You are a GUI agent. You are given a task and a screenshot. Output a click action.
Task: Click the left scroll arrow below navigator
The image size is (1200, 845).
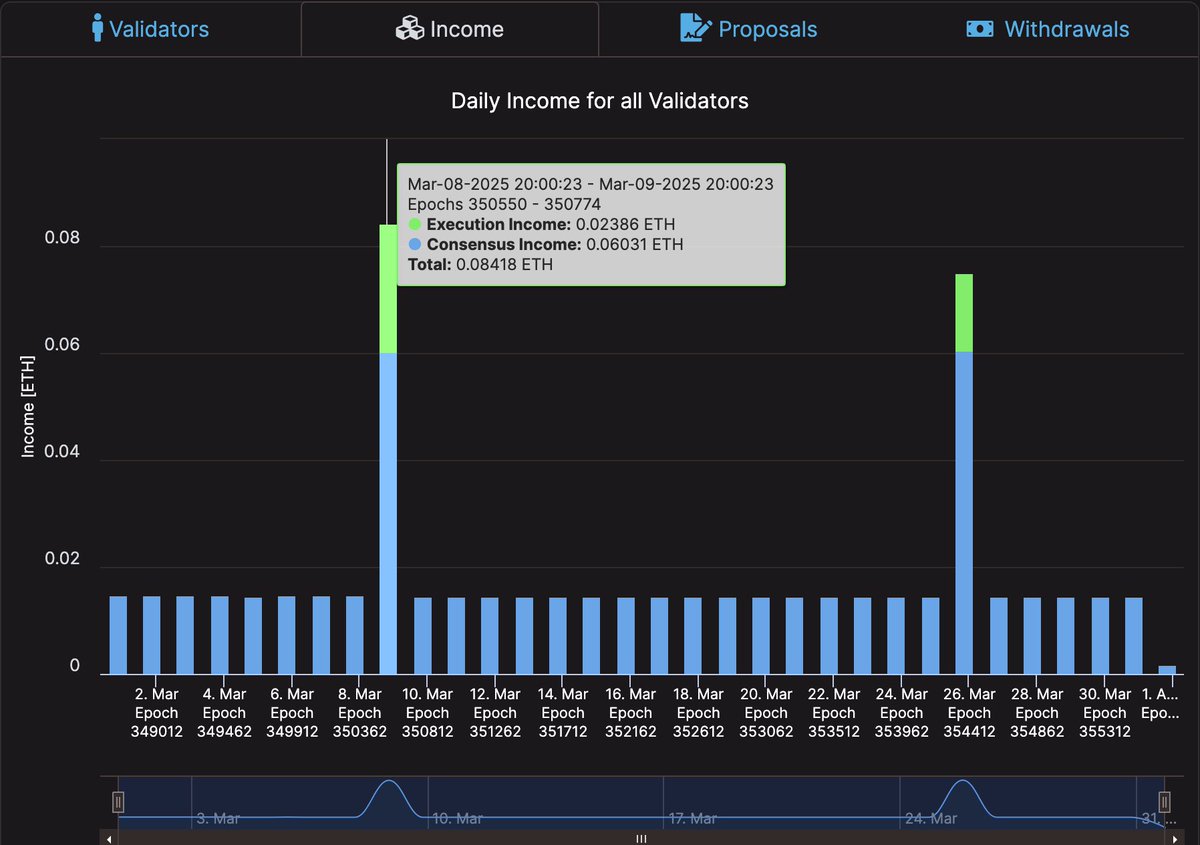pos(109,839)
